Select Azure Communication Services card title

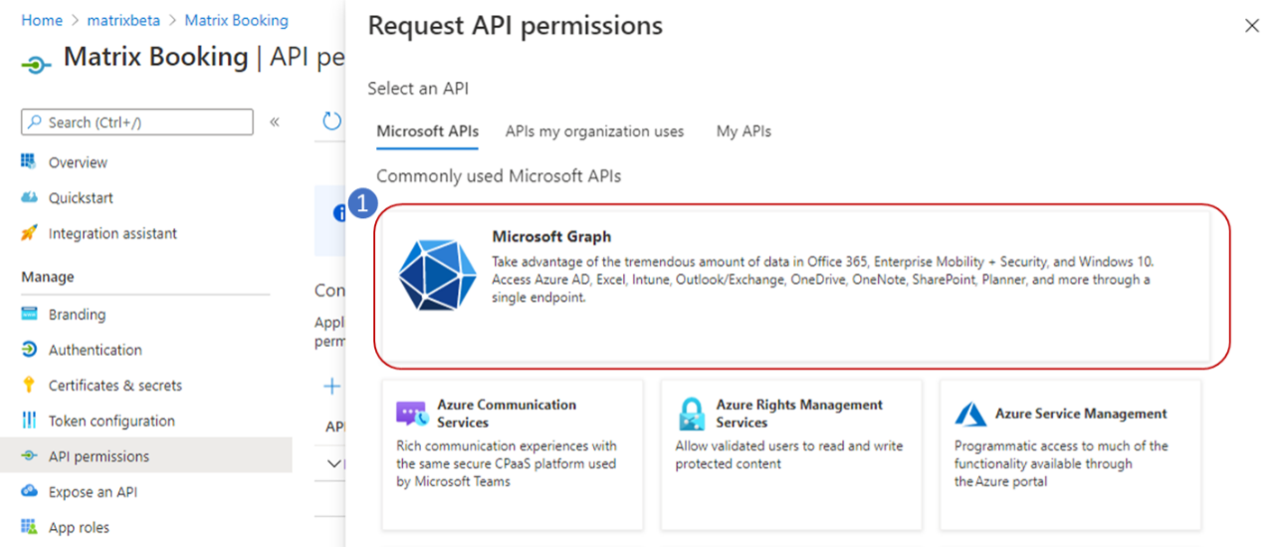[x=507, y=413]
